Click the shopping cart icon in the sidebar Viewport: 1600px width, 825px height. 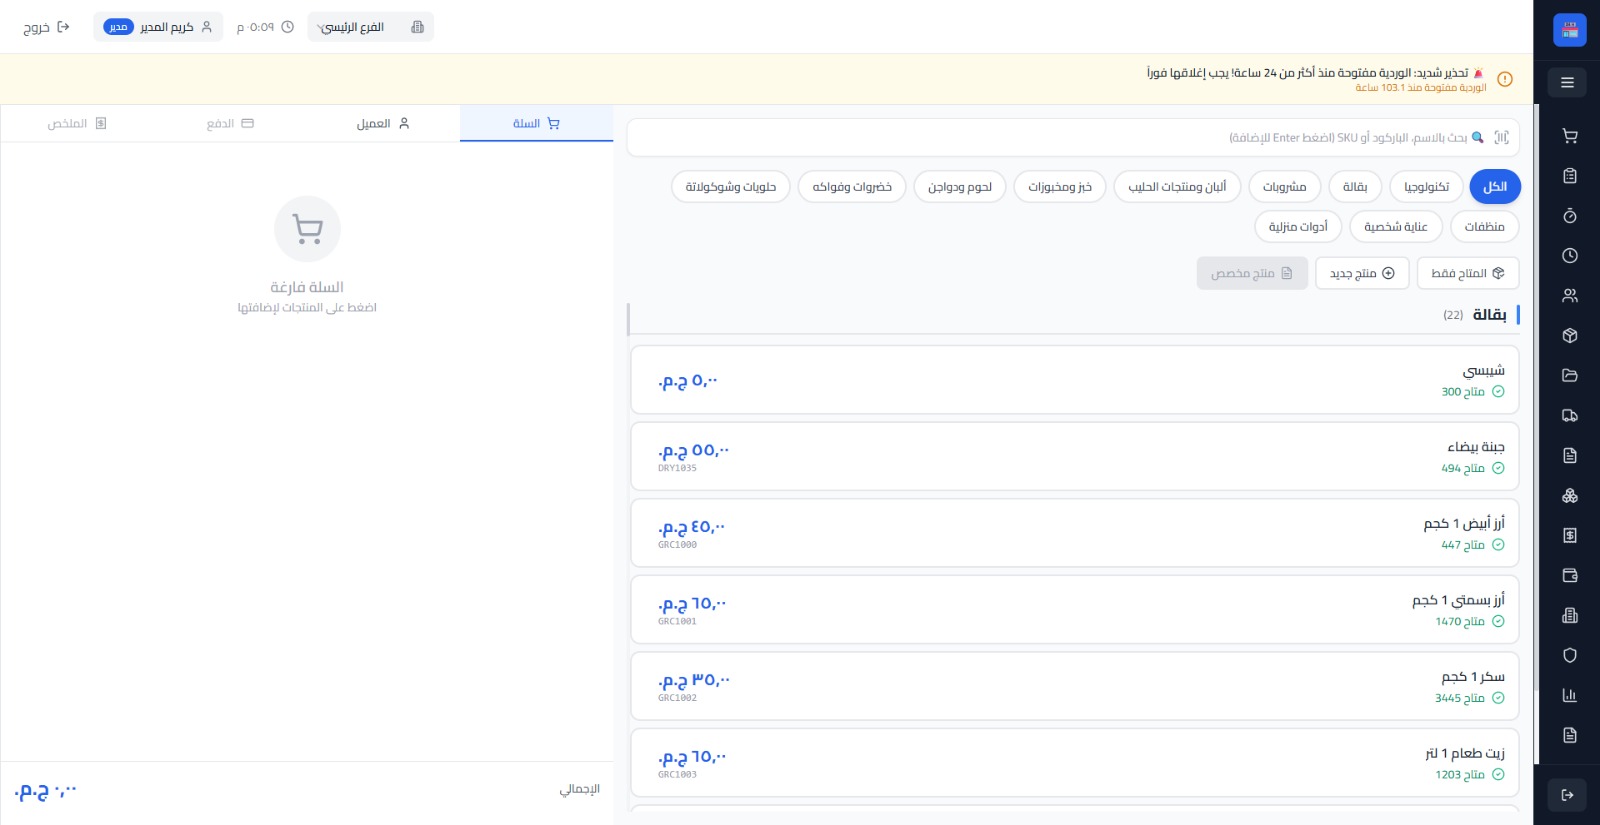(1569, 136)
